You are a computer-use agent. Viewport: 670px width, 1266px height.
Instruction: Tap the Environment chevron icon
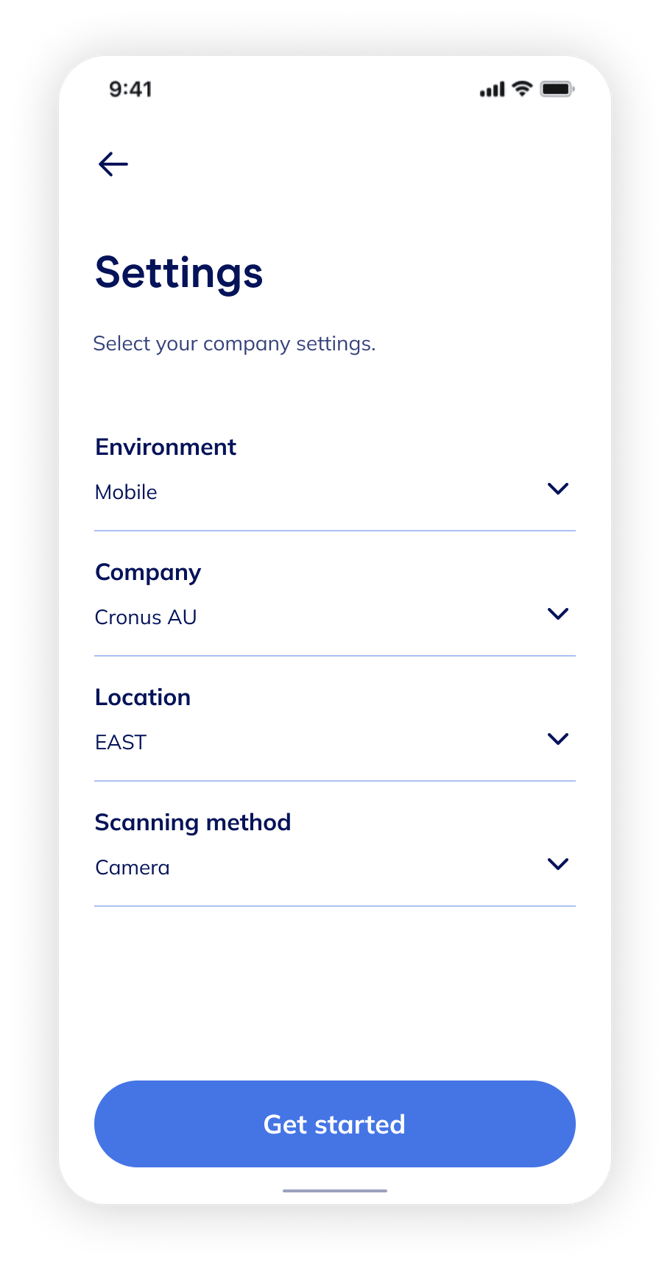[557, 489]
